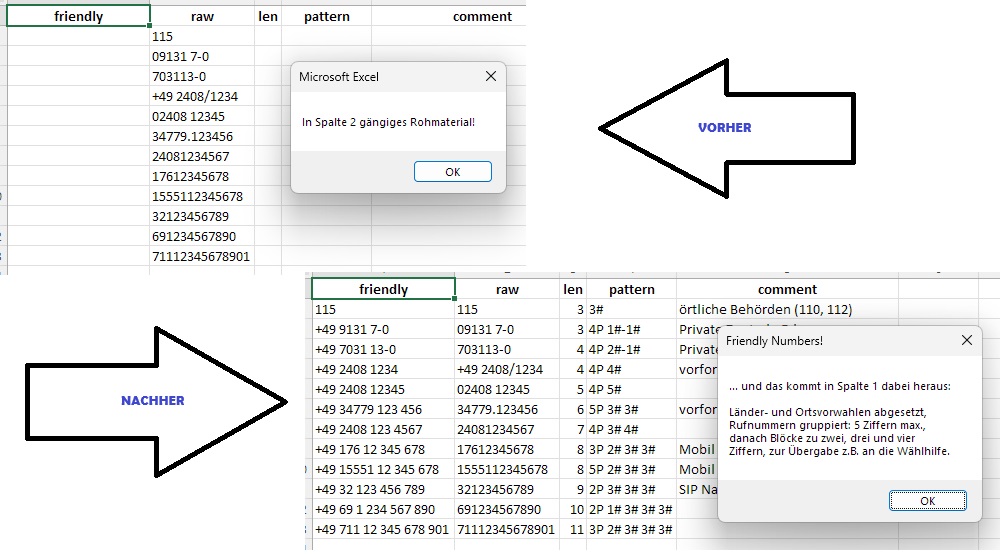Click the comment header in the lower sheet
Screen dimensions: 1004x554
click(787, 289)
